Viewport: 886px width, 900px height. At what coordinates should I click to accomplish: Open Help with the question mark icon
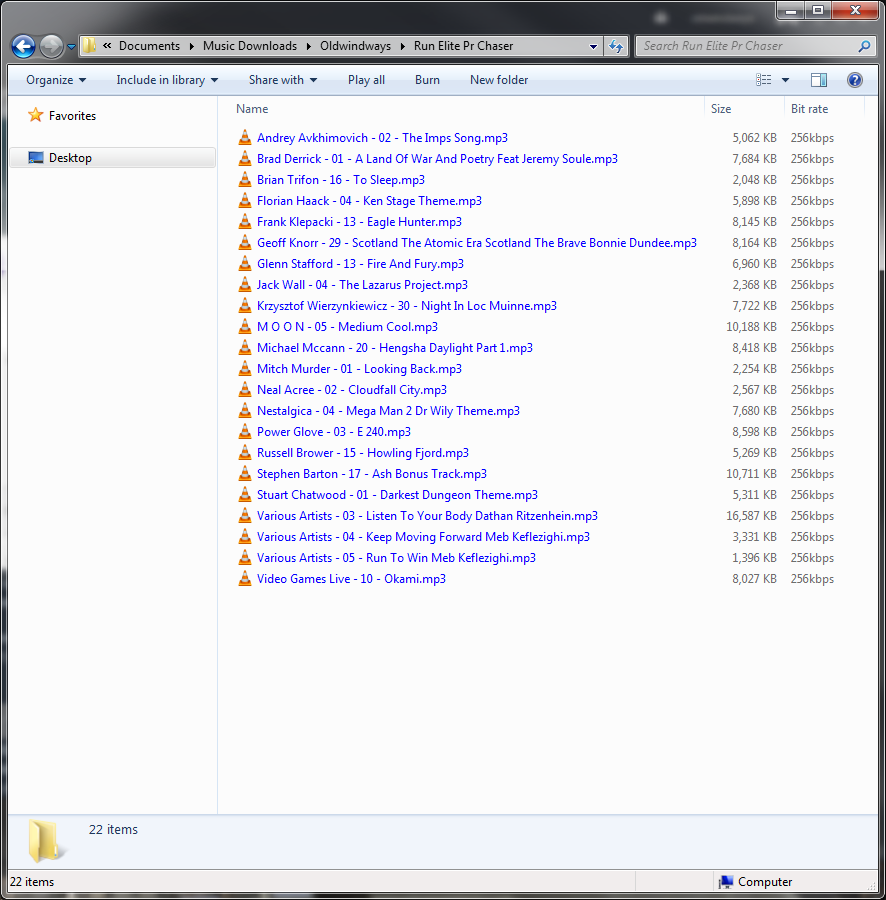pyautogui.click(x=854, y=80)
